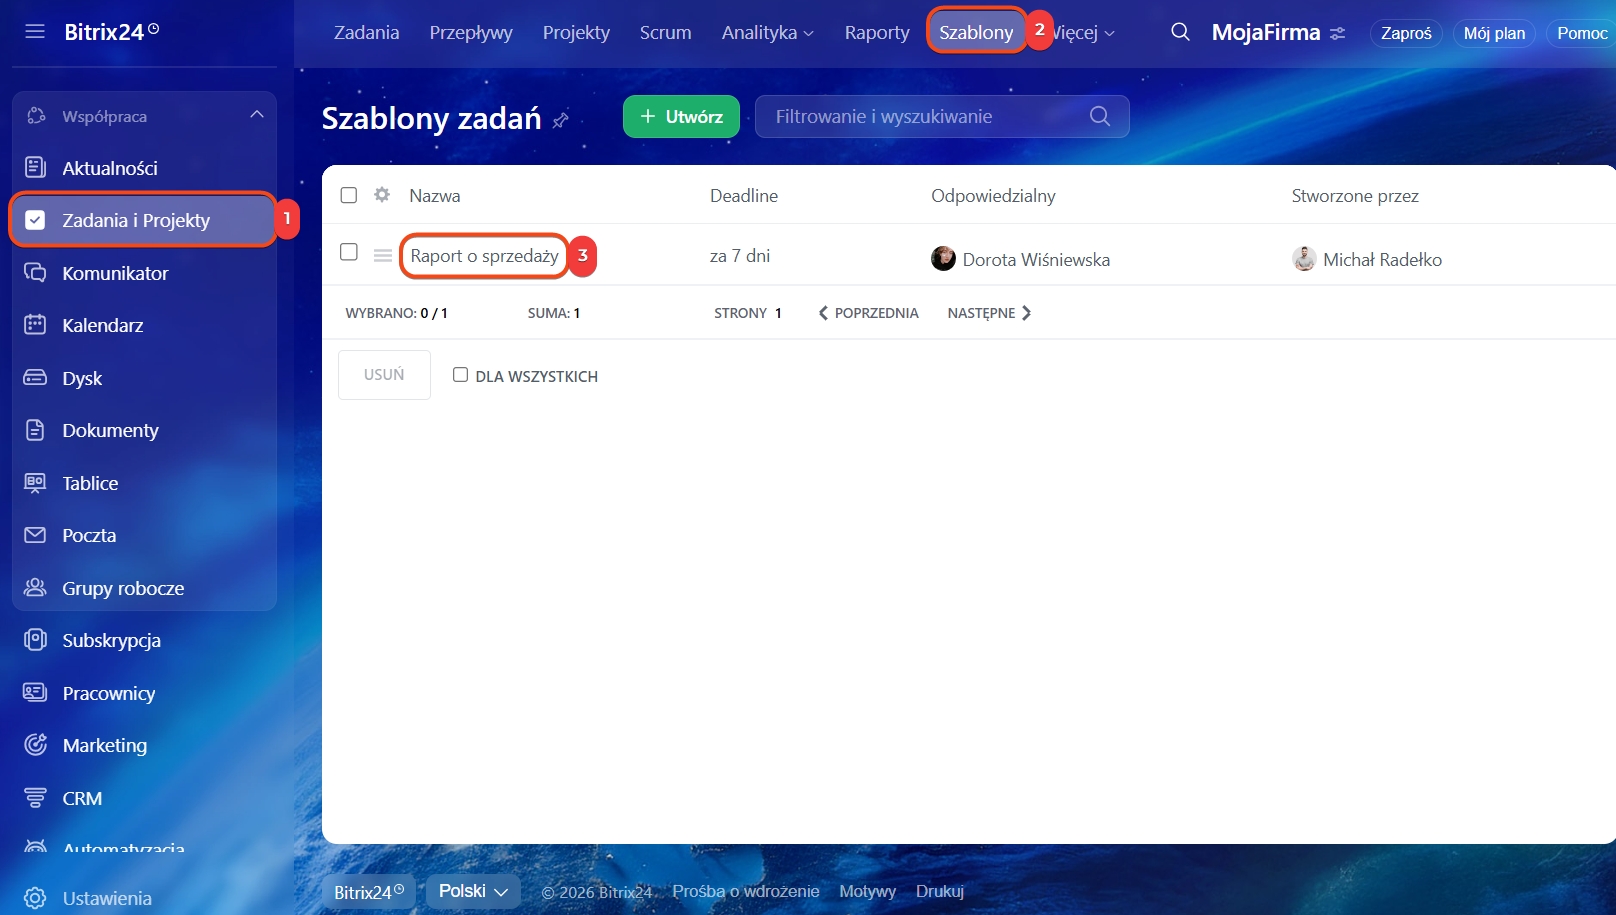
Task: Open the Dysk drive icon
Action: point(35,377)
